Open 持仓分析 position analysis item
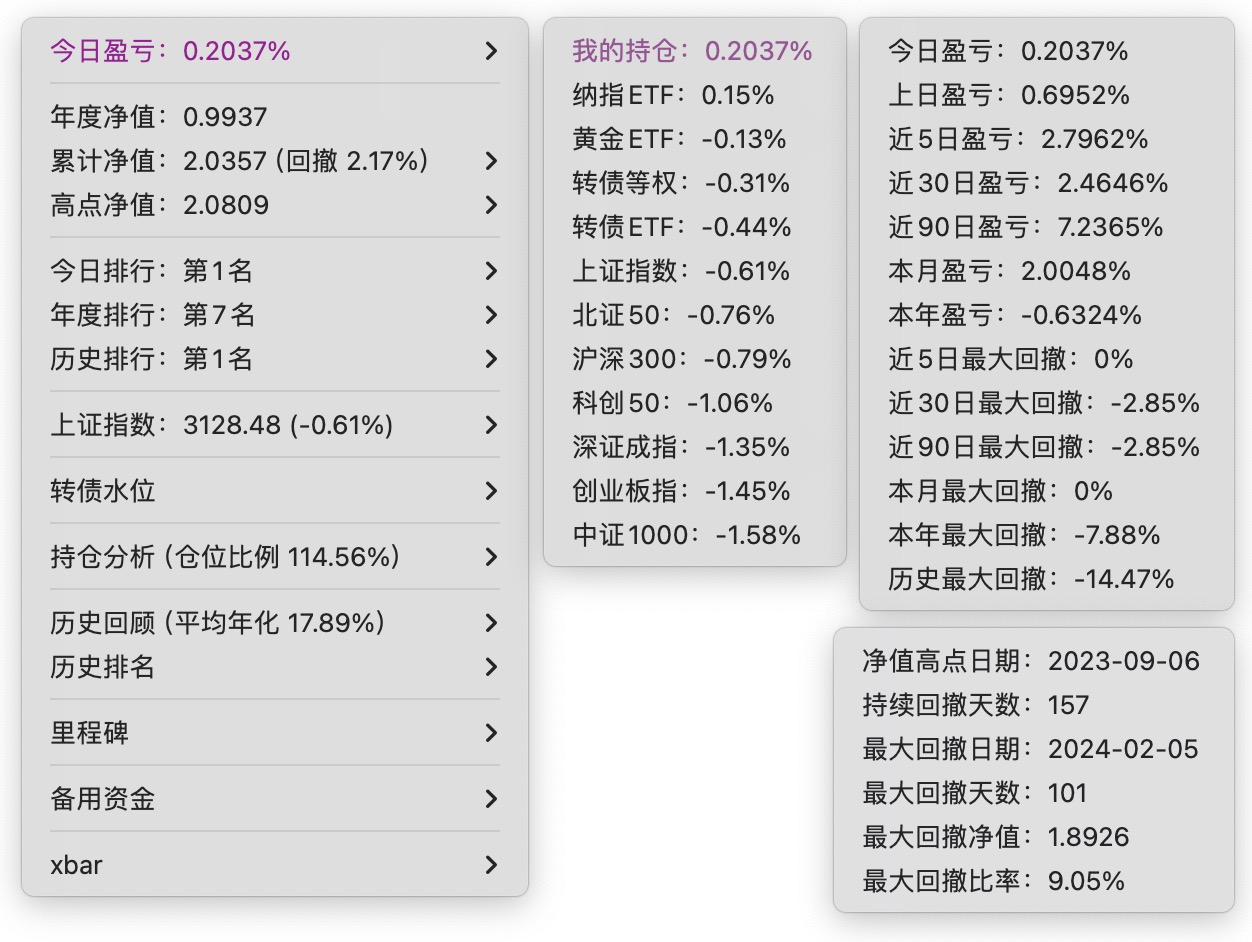This screenshot has height=942, width=1252. pos(225,557)
